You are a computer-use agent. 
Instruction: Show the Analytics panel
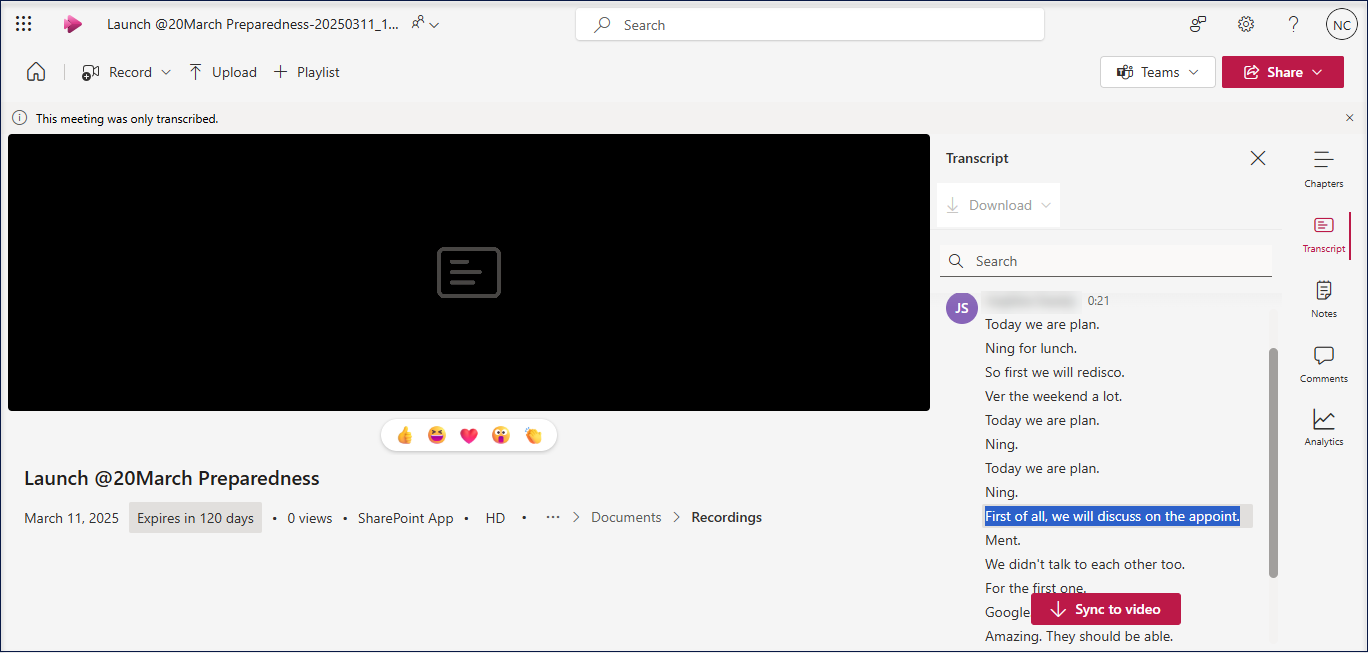[x=1323, y=427]
